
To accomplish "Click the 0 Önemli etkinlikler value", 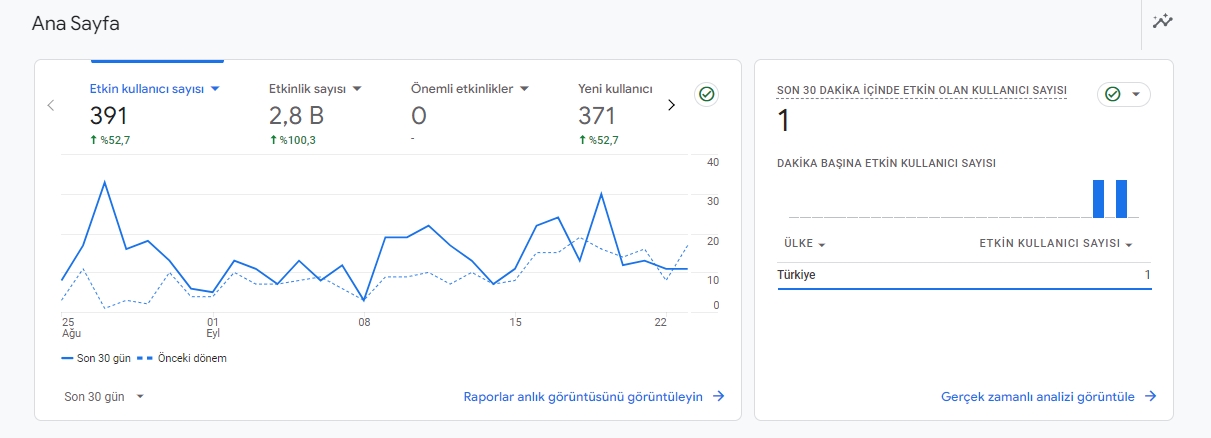I will pos(419,115).
